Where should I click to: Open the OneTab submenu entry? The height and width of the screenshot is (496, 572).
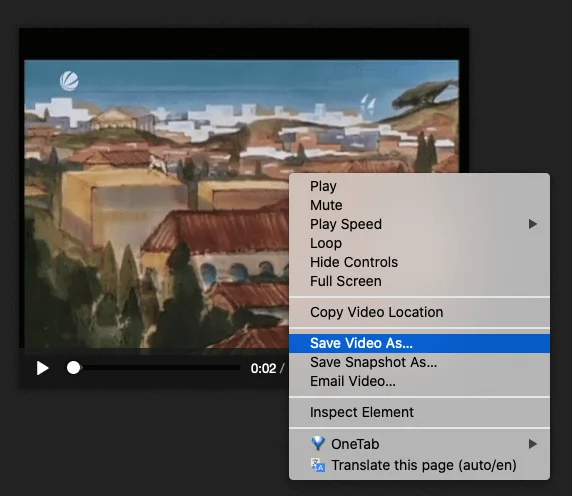coord(419,444)
